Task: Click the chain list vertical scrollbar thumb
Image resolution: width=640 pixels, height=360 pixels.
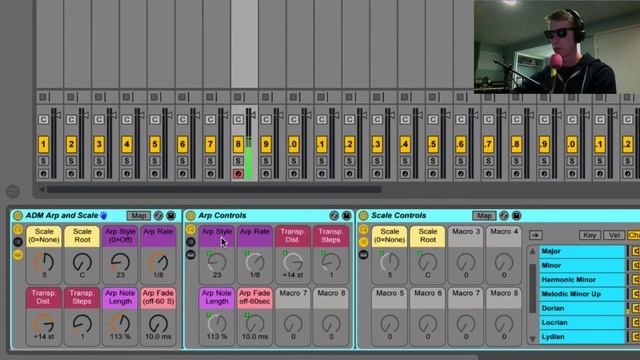Action: [x=533, y=288]
